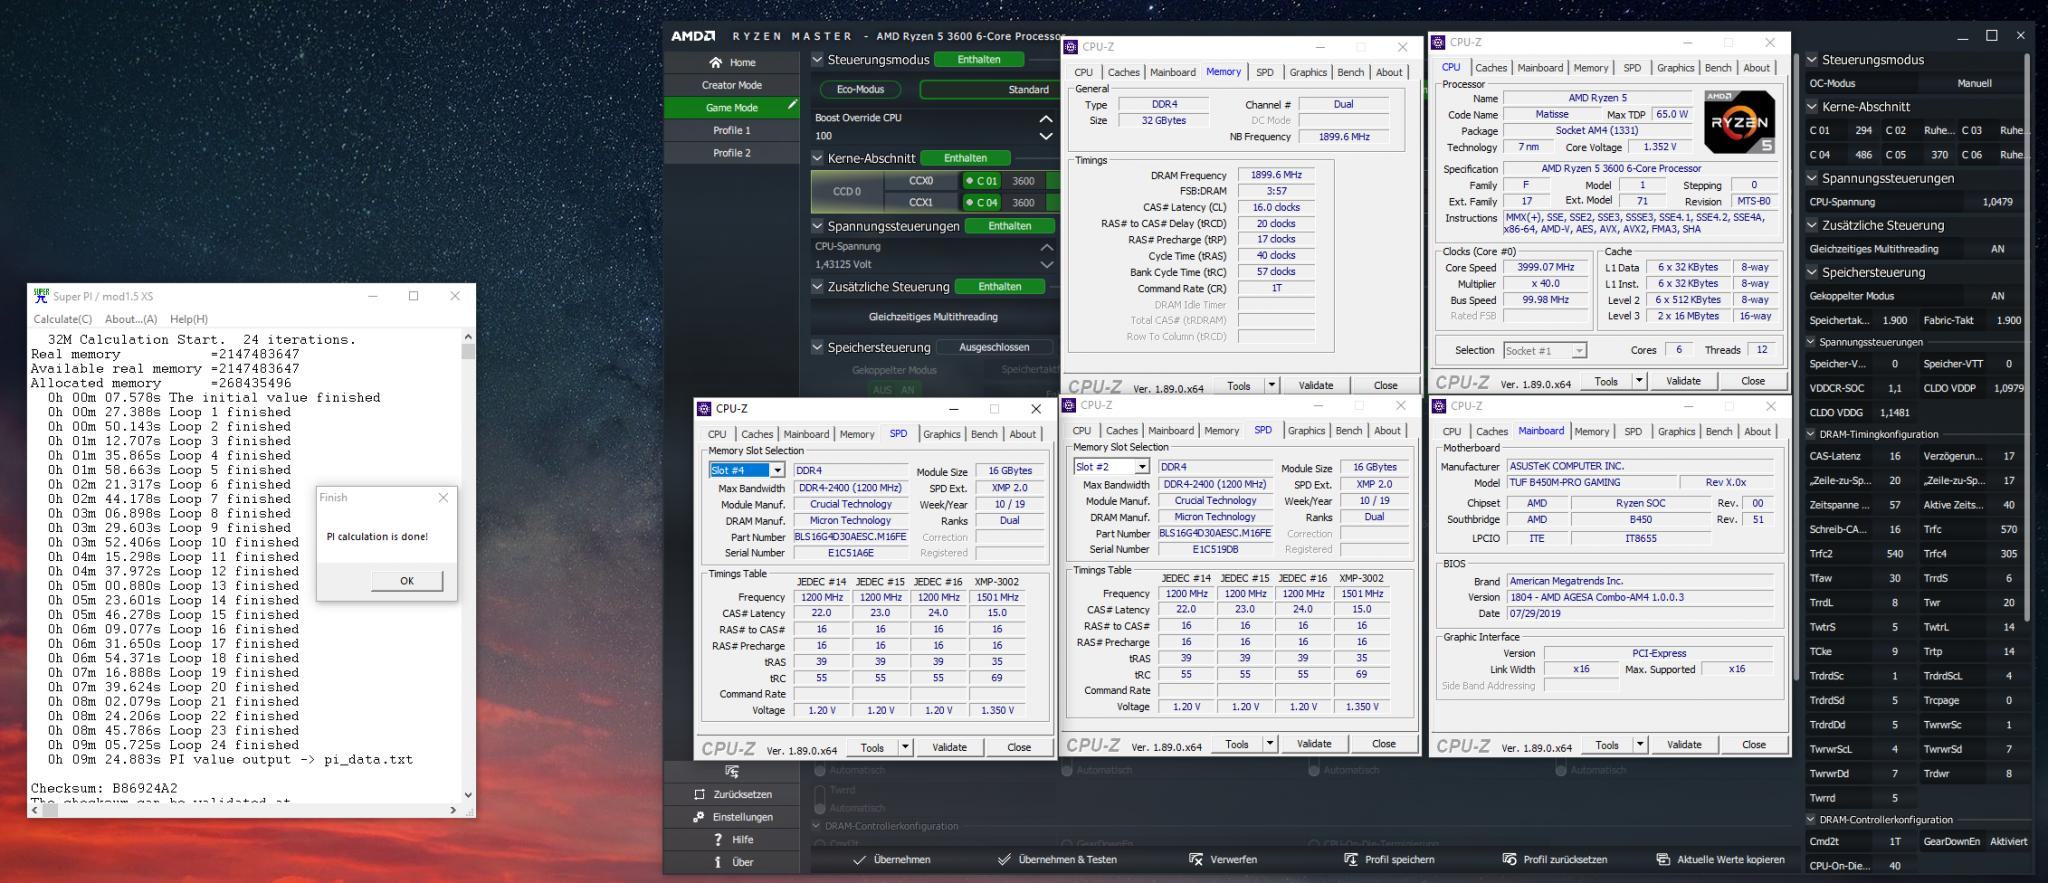The height and width of the screenshot is (883, 2048).
Task: Click Gleichzeitiges Multithreading label in left panel
Action: pos(933,317)
